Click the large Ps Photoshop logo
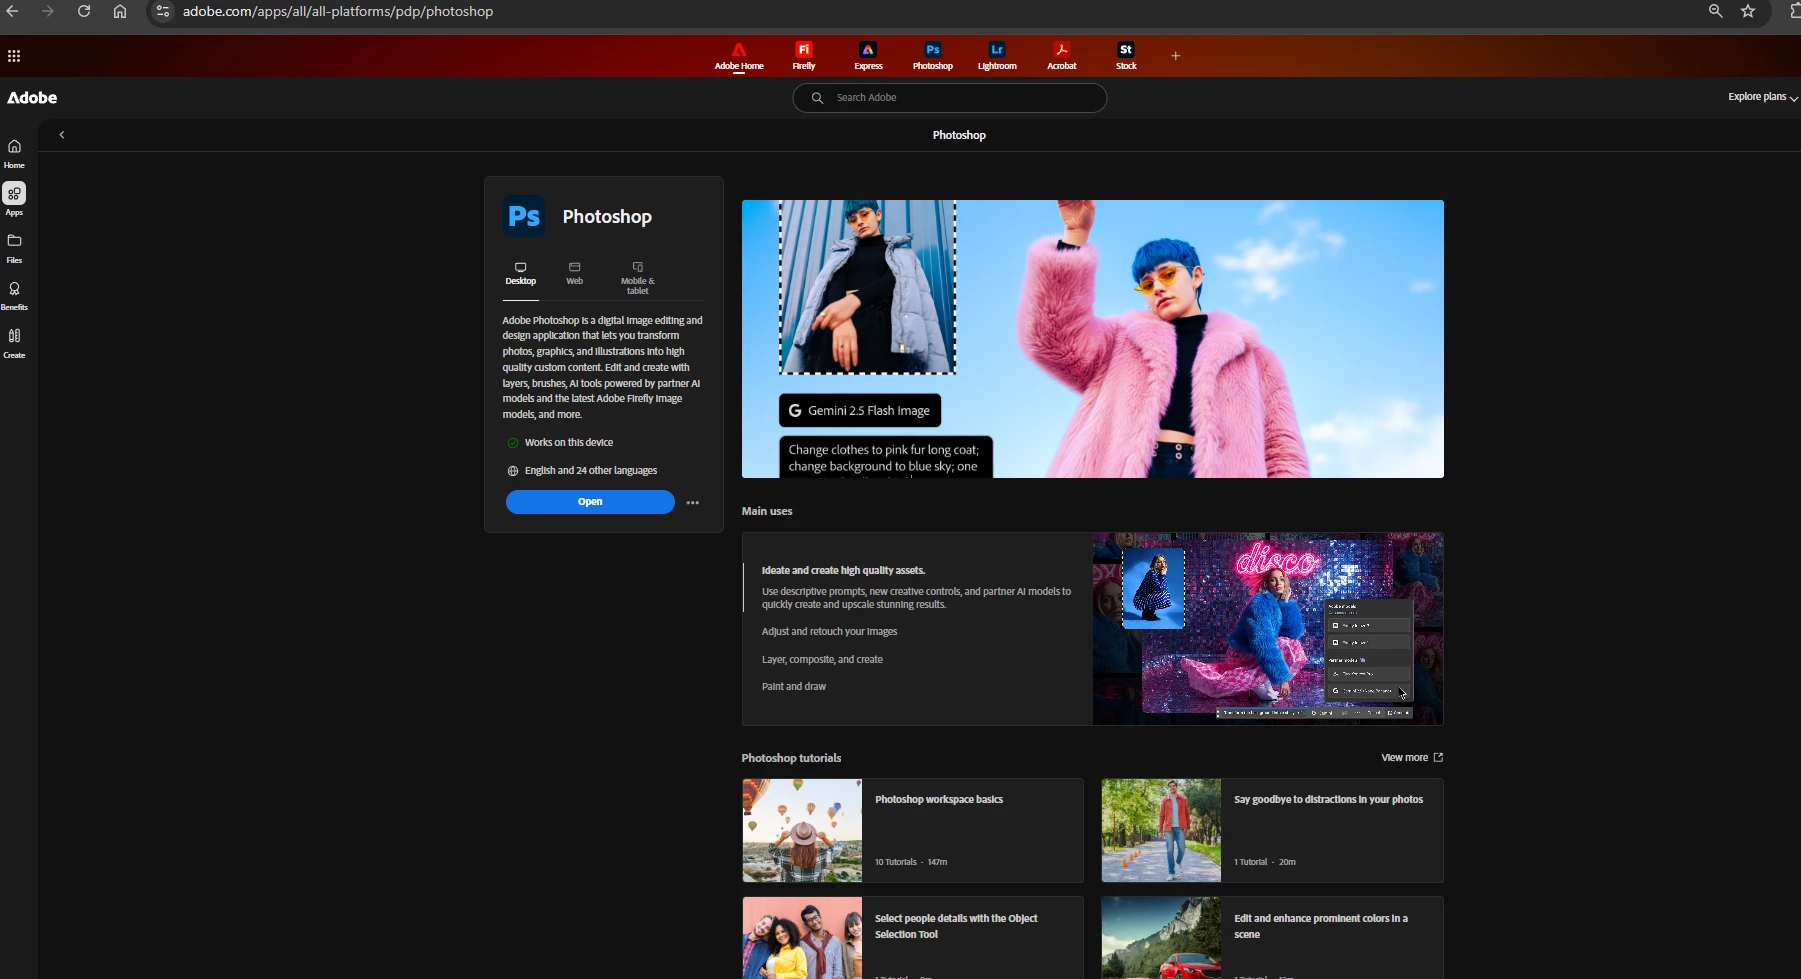The image size is (1801, 979). 524,216
